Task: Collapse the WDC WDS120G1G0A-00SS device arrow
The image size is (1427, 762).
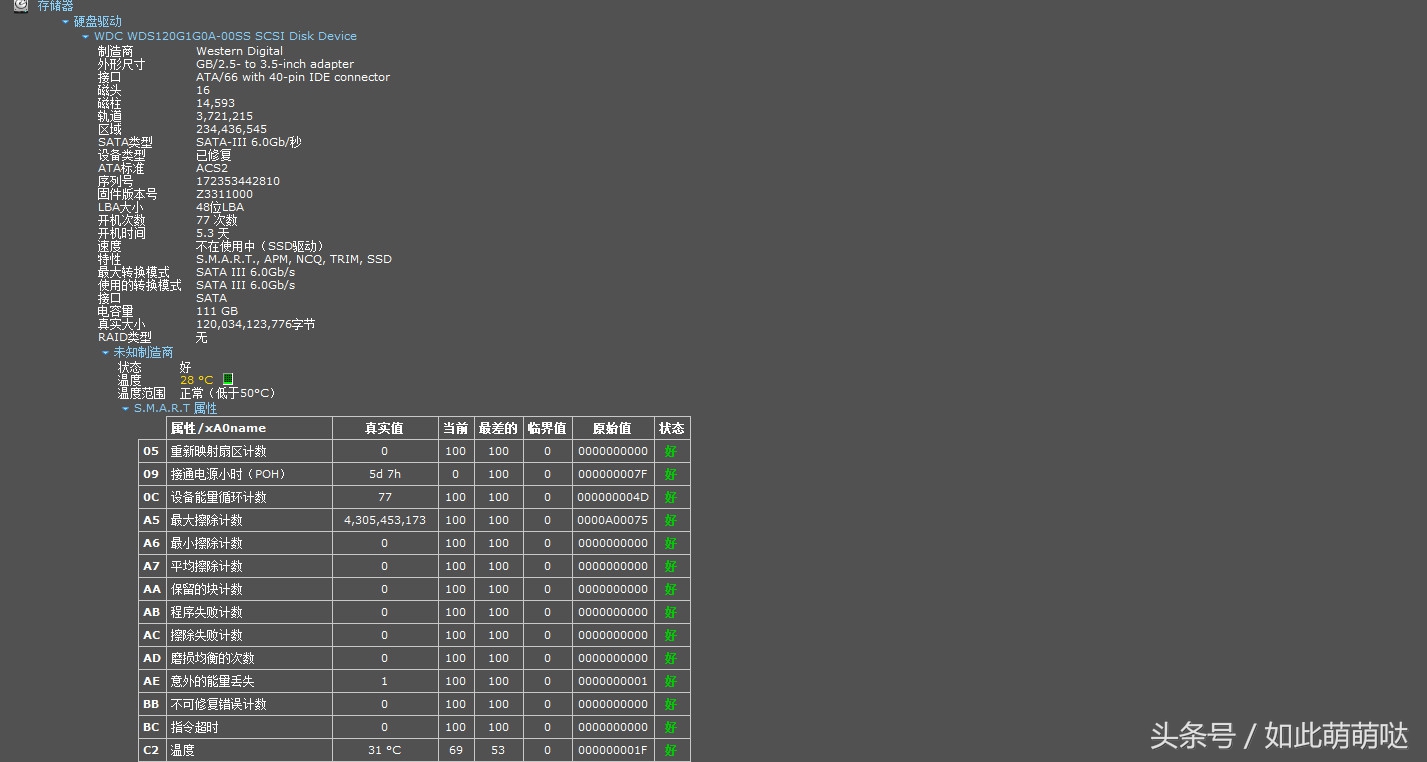Action: coord(86,36)
